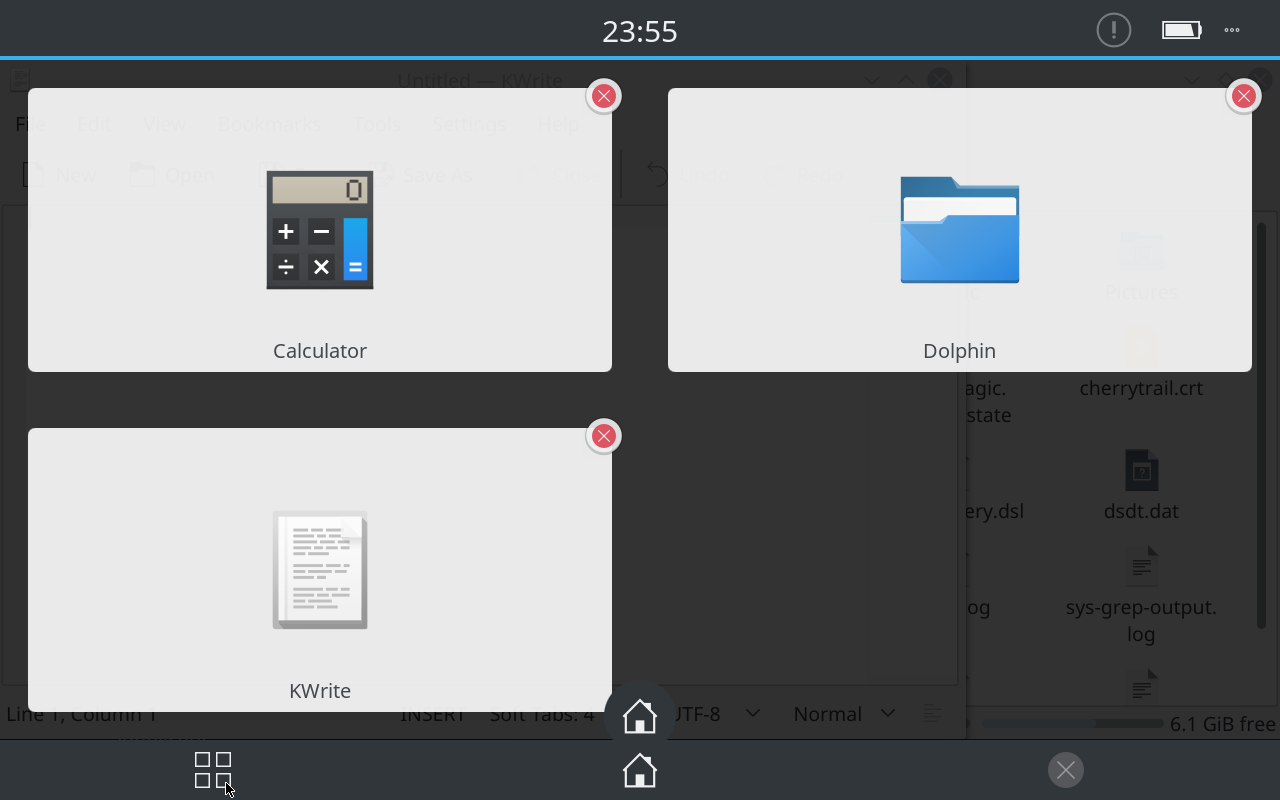Screen dimensions: 1280x800
Task: Open the notification alert icon in top panel
Action: coord(1113,30)
